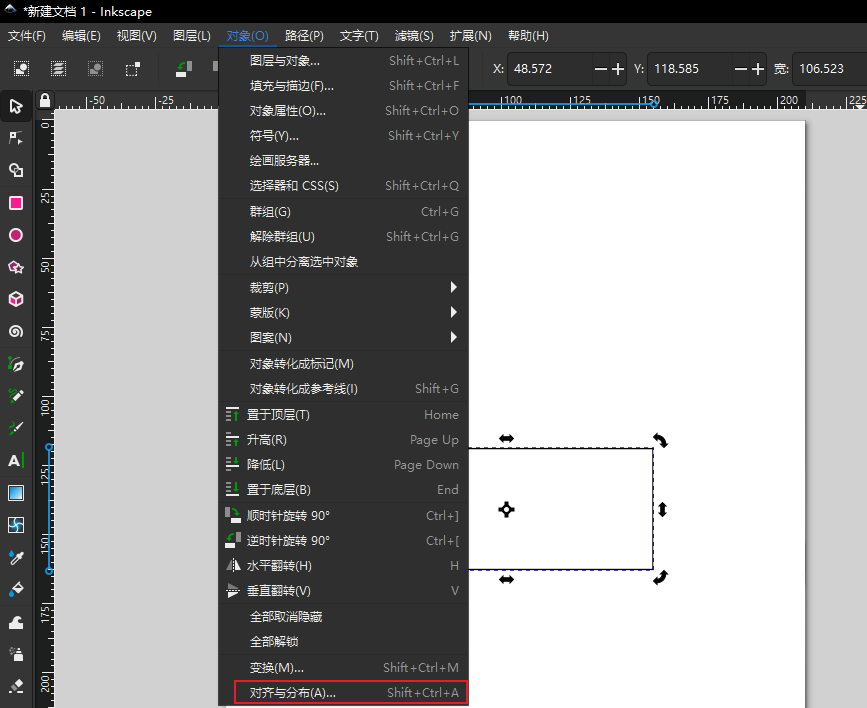Screen dimensions: 867x708
Task: Choose 对象转化成参考线(I) entry
Action: 343,388
